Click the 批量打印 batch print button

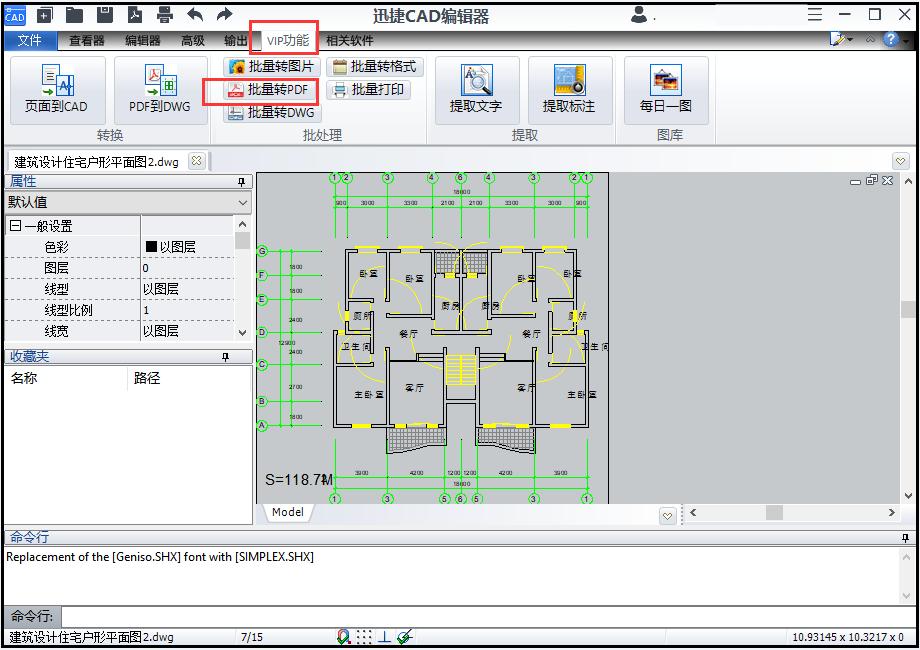tap(369, 90)
